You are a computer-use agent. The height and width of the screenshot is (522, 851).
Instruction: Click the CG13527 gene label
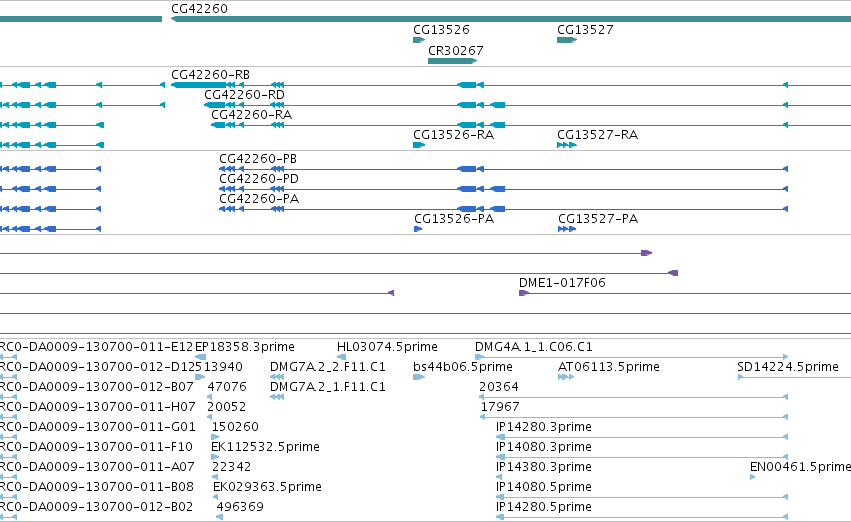click(585, 30)
